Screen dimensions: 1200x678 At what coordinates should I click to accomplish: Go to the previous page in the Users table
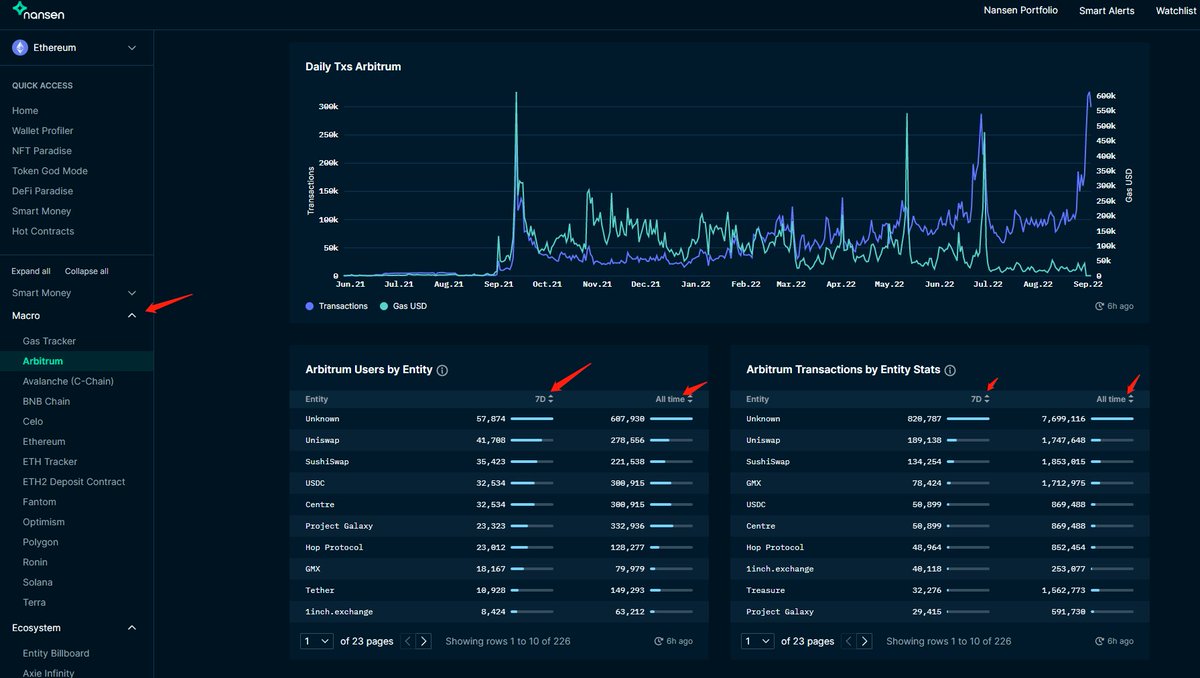[x=408, y=641]
